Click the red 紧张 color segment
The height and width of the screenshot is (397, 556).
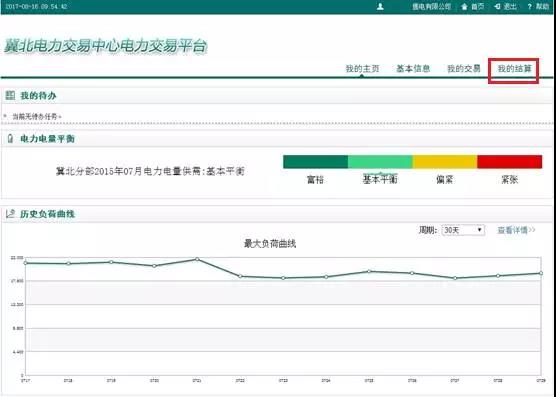(510, 162)
